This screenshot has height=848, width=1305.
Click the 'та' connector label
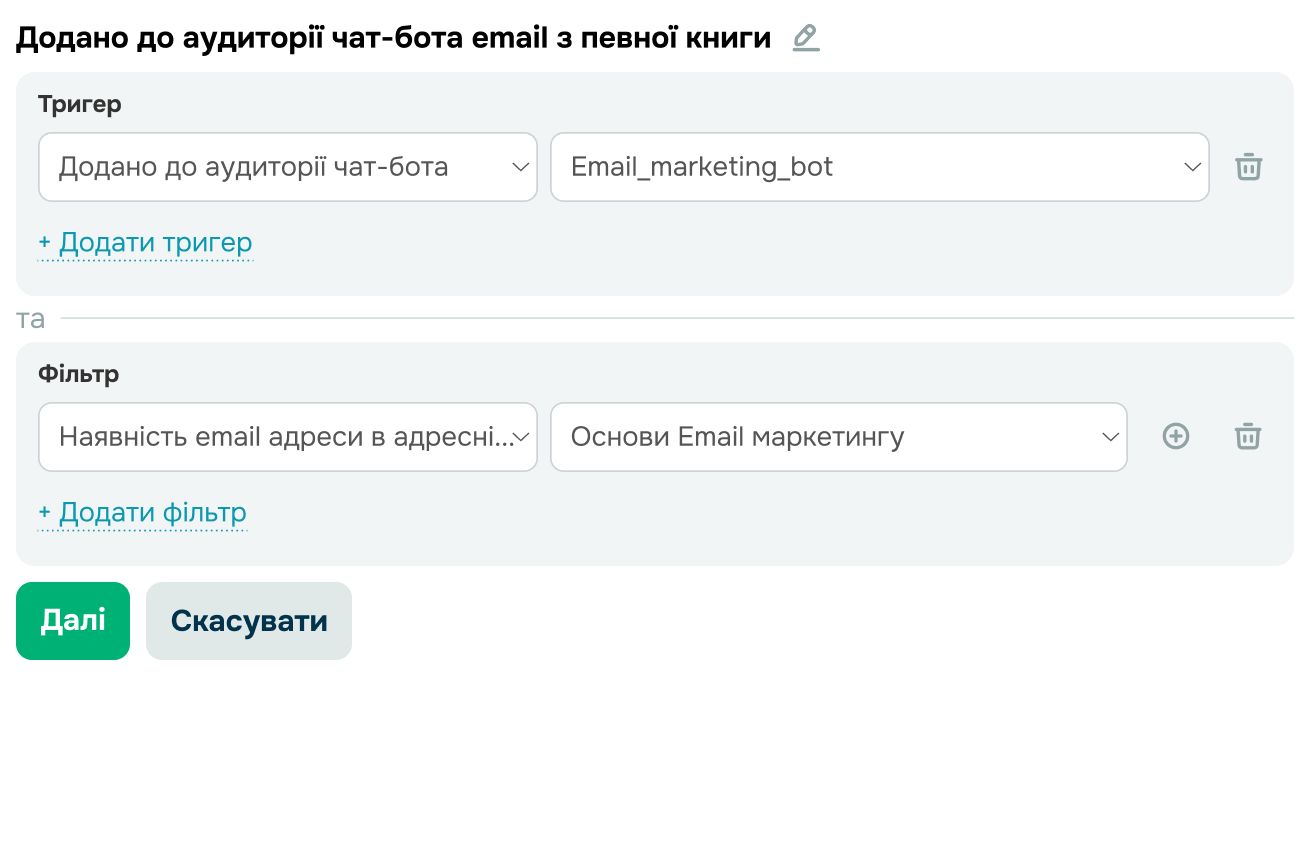click(31, 319)
